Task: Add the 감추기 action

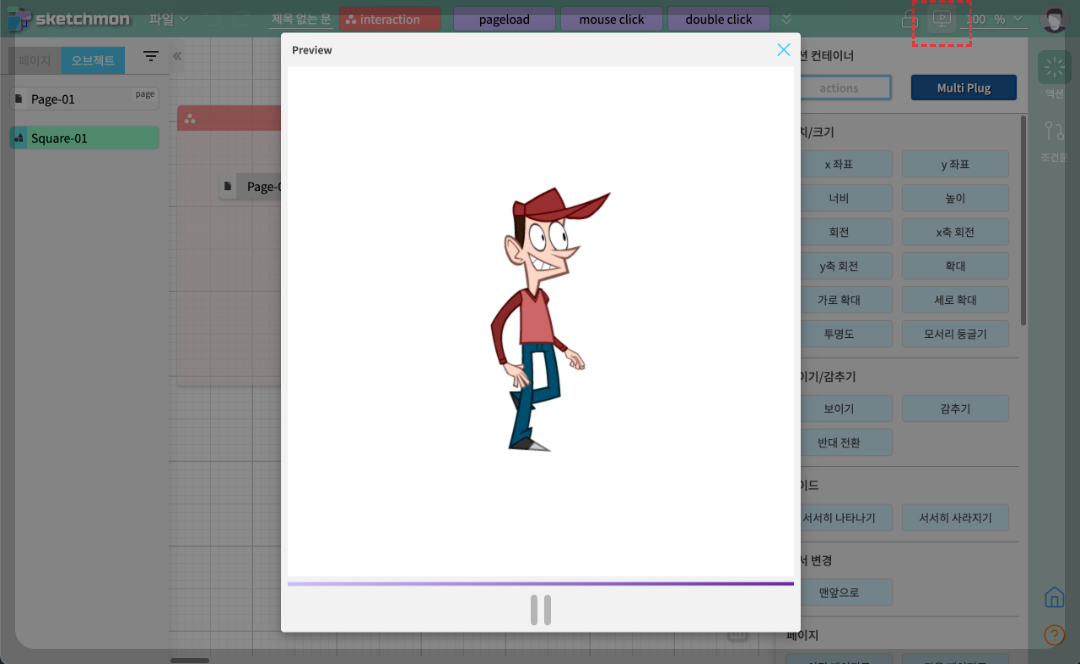Action: (955, 408)
